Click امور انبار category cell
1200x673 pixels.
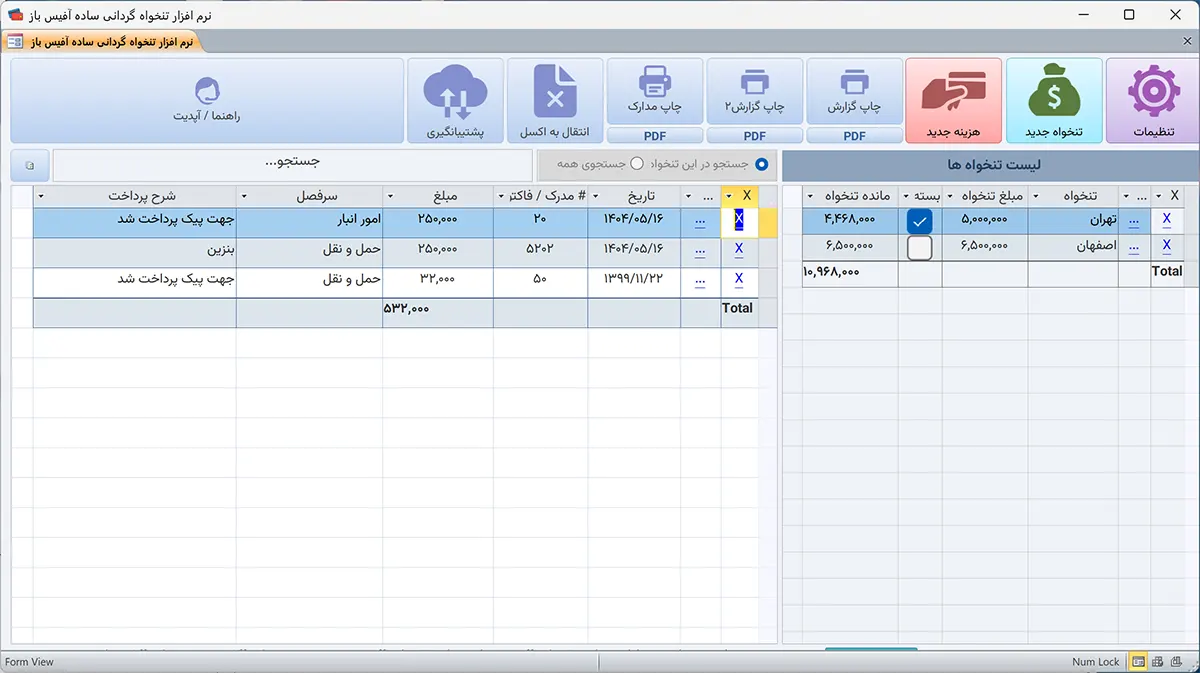coord(309,222)
